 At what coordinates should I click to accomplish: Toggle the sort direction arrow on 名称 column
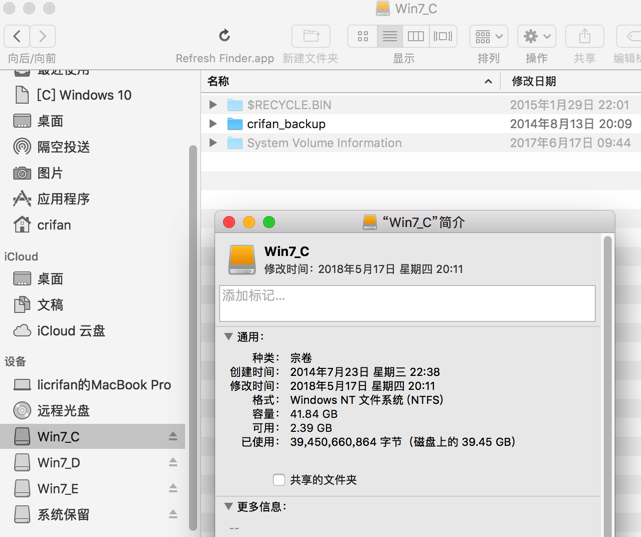coord(488,82)
